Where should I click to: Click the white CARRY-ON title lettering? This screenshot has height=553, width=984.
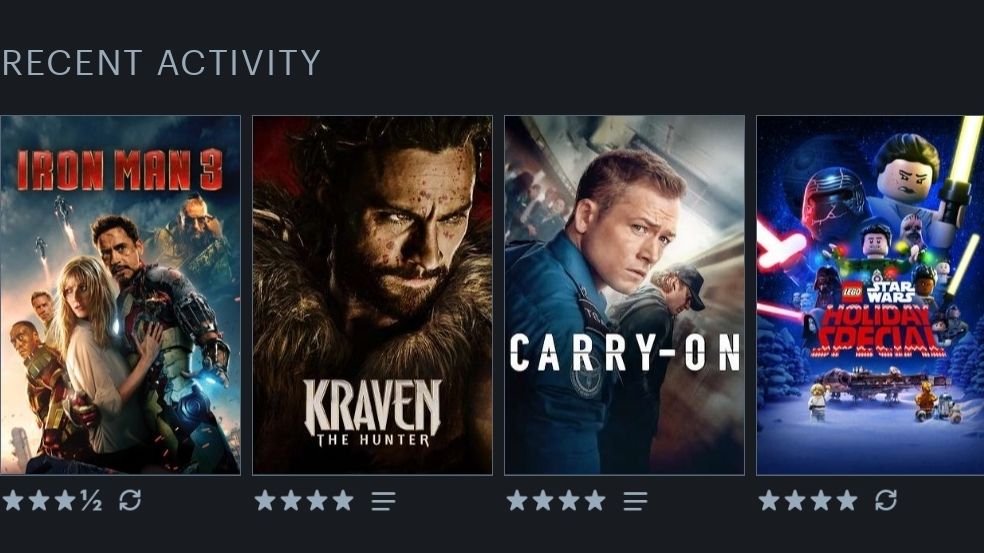tap(625, 353)
